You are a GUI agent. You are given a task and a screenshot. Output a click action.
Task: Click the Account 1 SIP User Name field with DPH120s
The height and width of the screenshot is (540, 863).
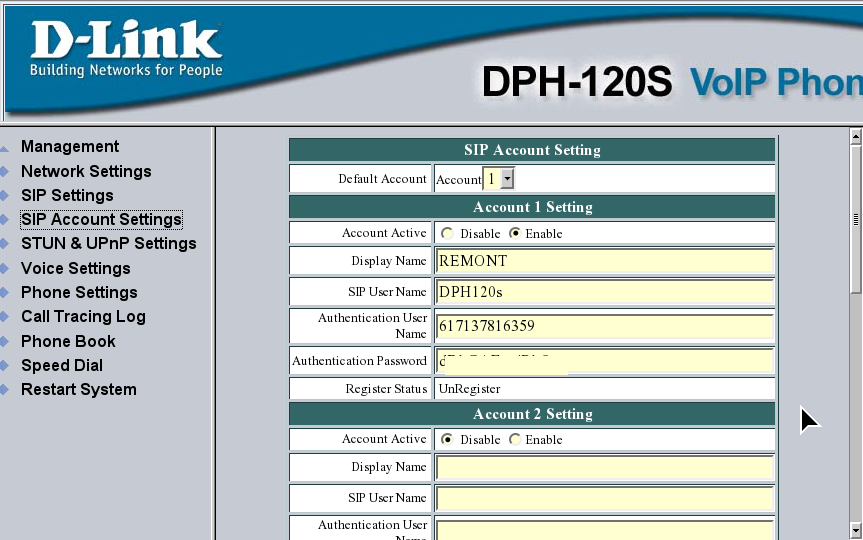(605, 292)
